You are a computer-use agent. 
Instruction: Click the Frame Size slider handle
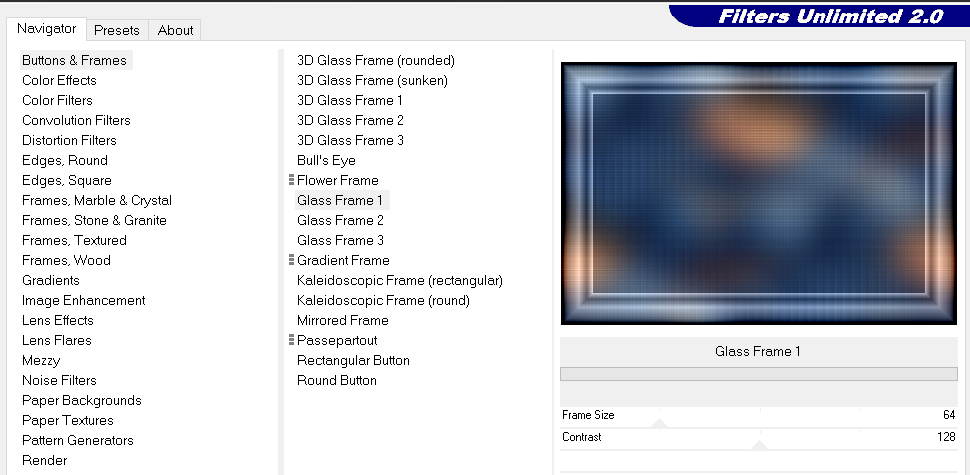(659, 423)
